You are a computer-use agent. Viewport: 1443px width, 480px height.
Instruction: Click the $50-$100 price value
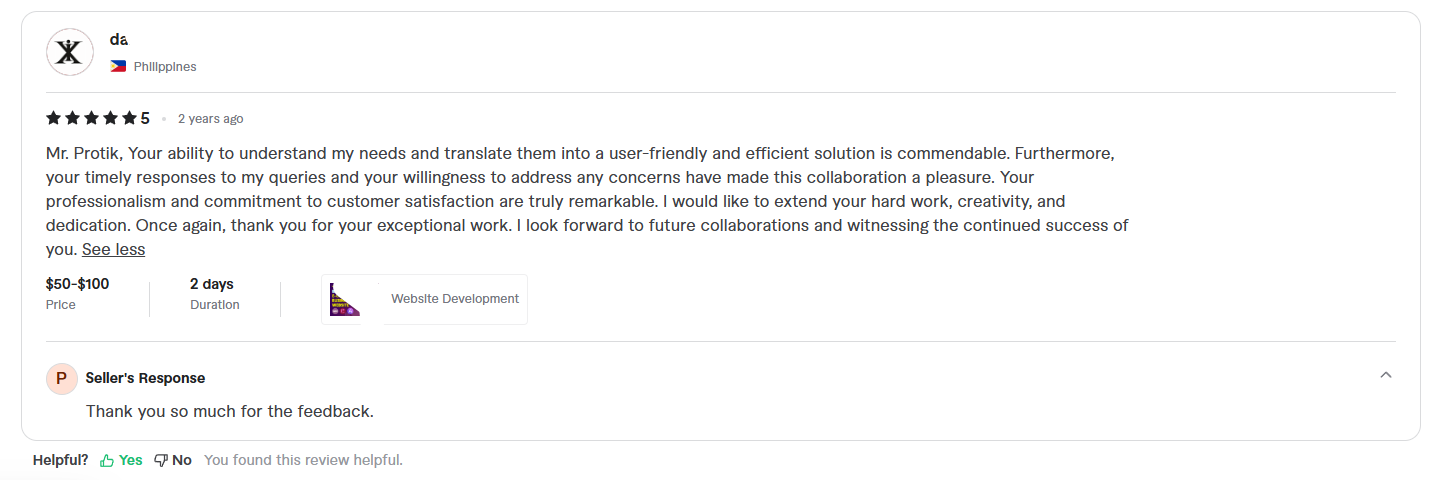point(78,284)
